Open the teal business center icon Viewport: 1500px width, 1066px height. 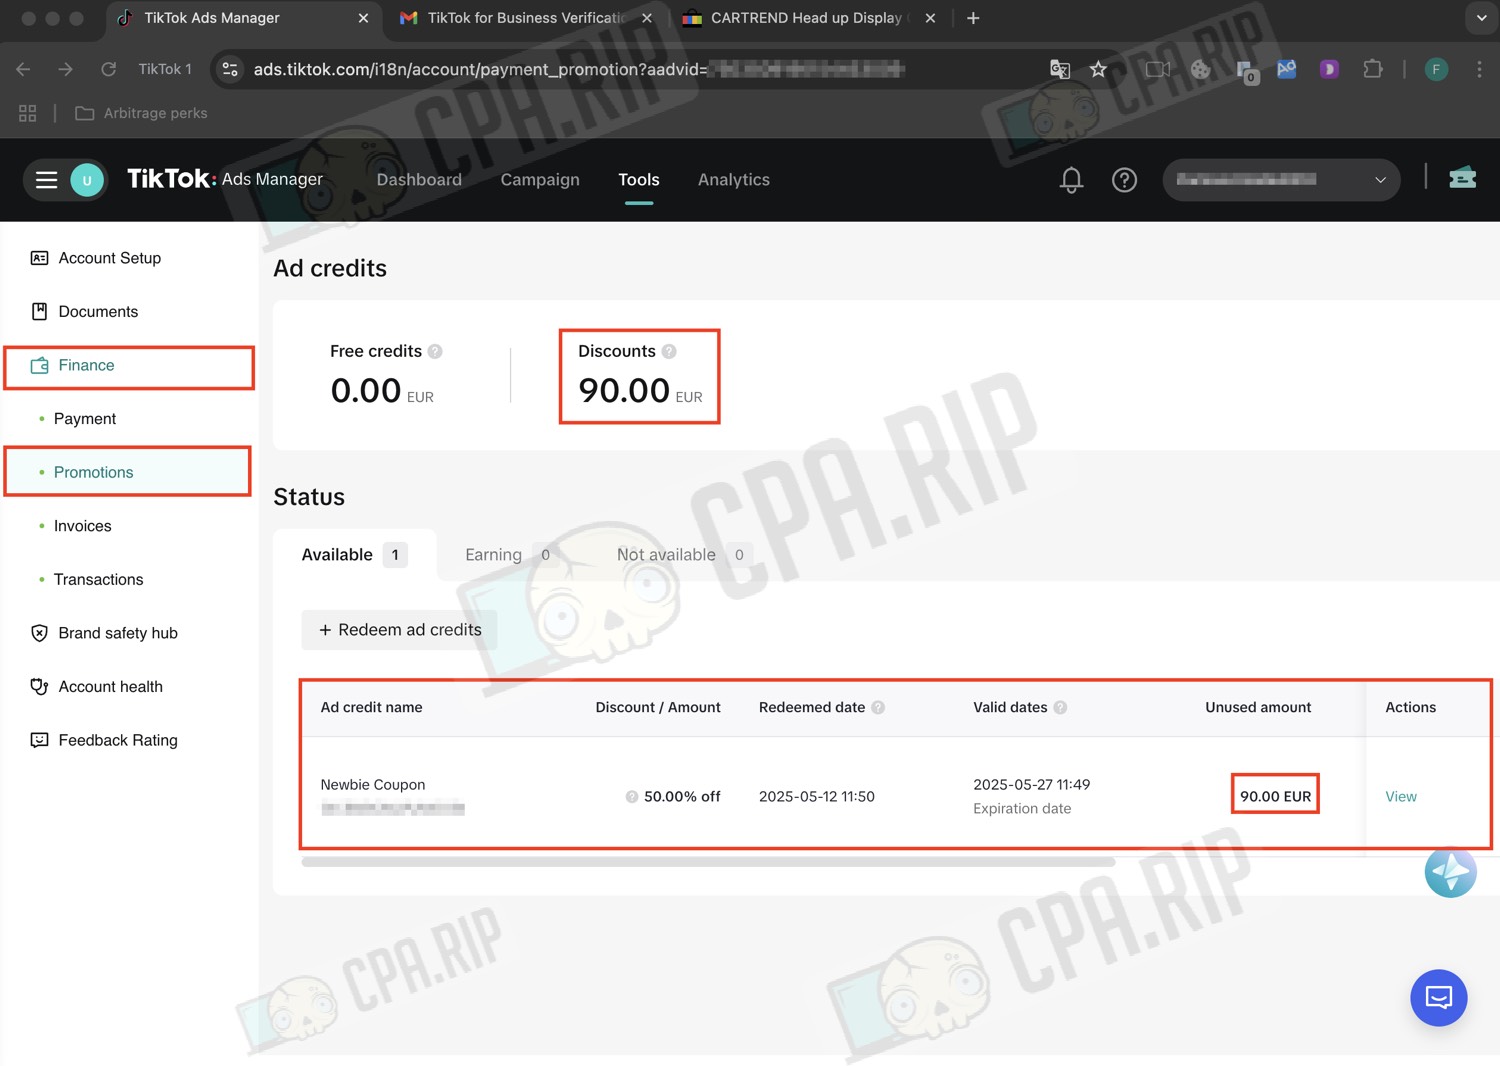point(1462,178)
